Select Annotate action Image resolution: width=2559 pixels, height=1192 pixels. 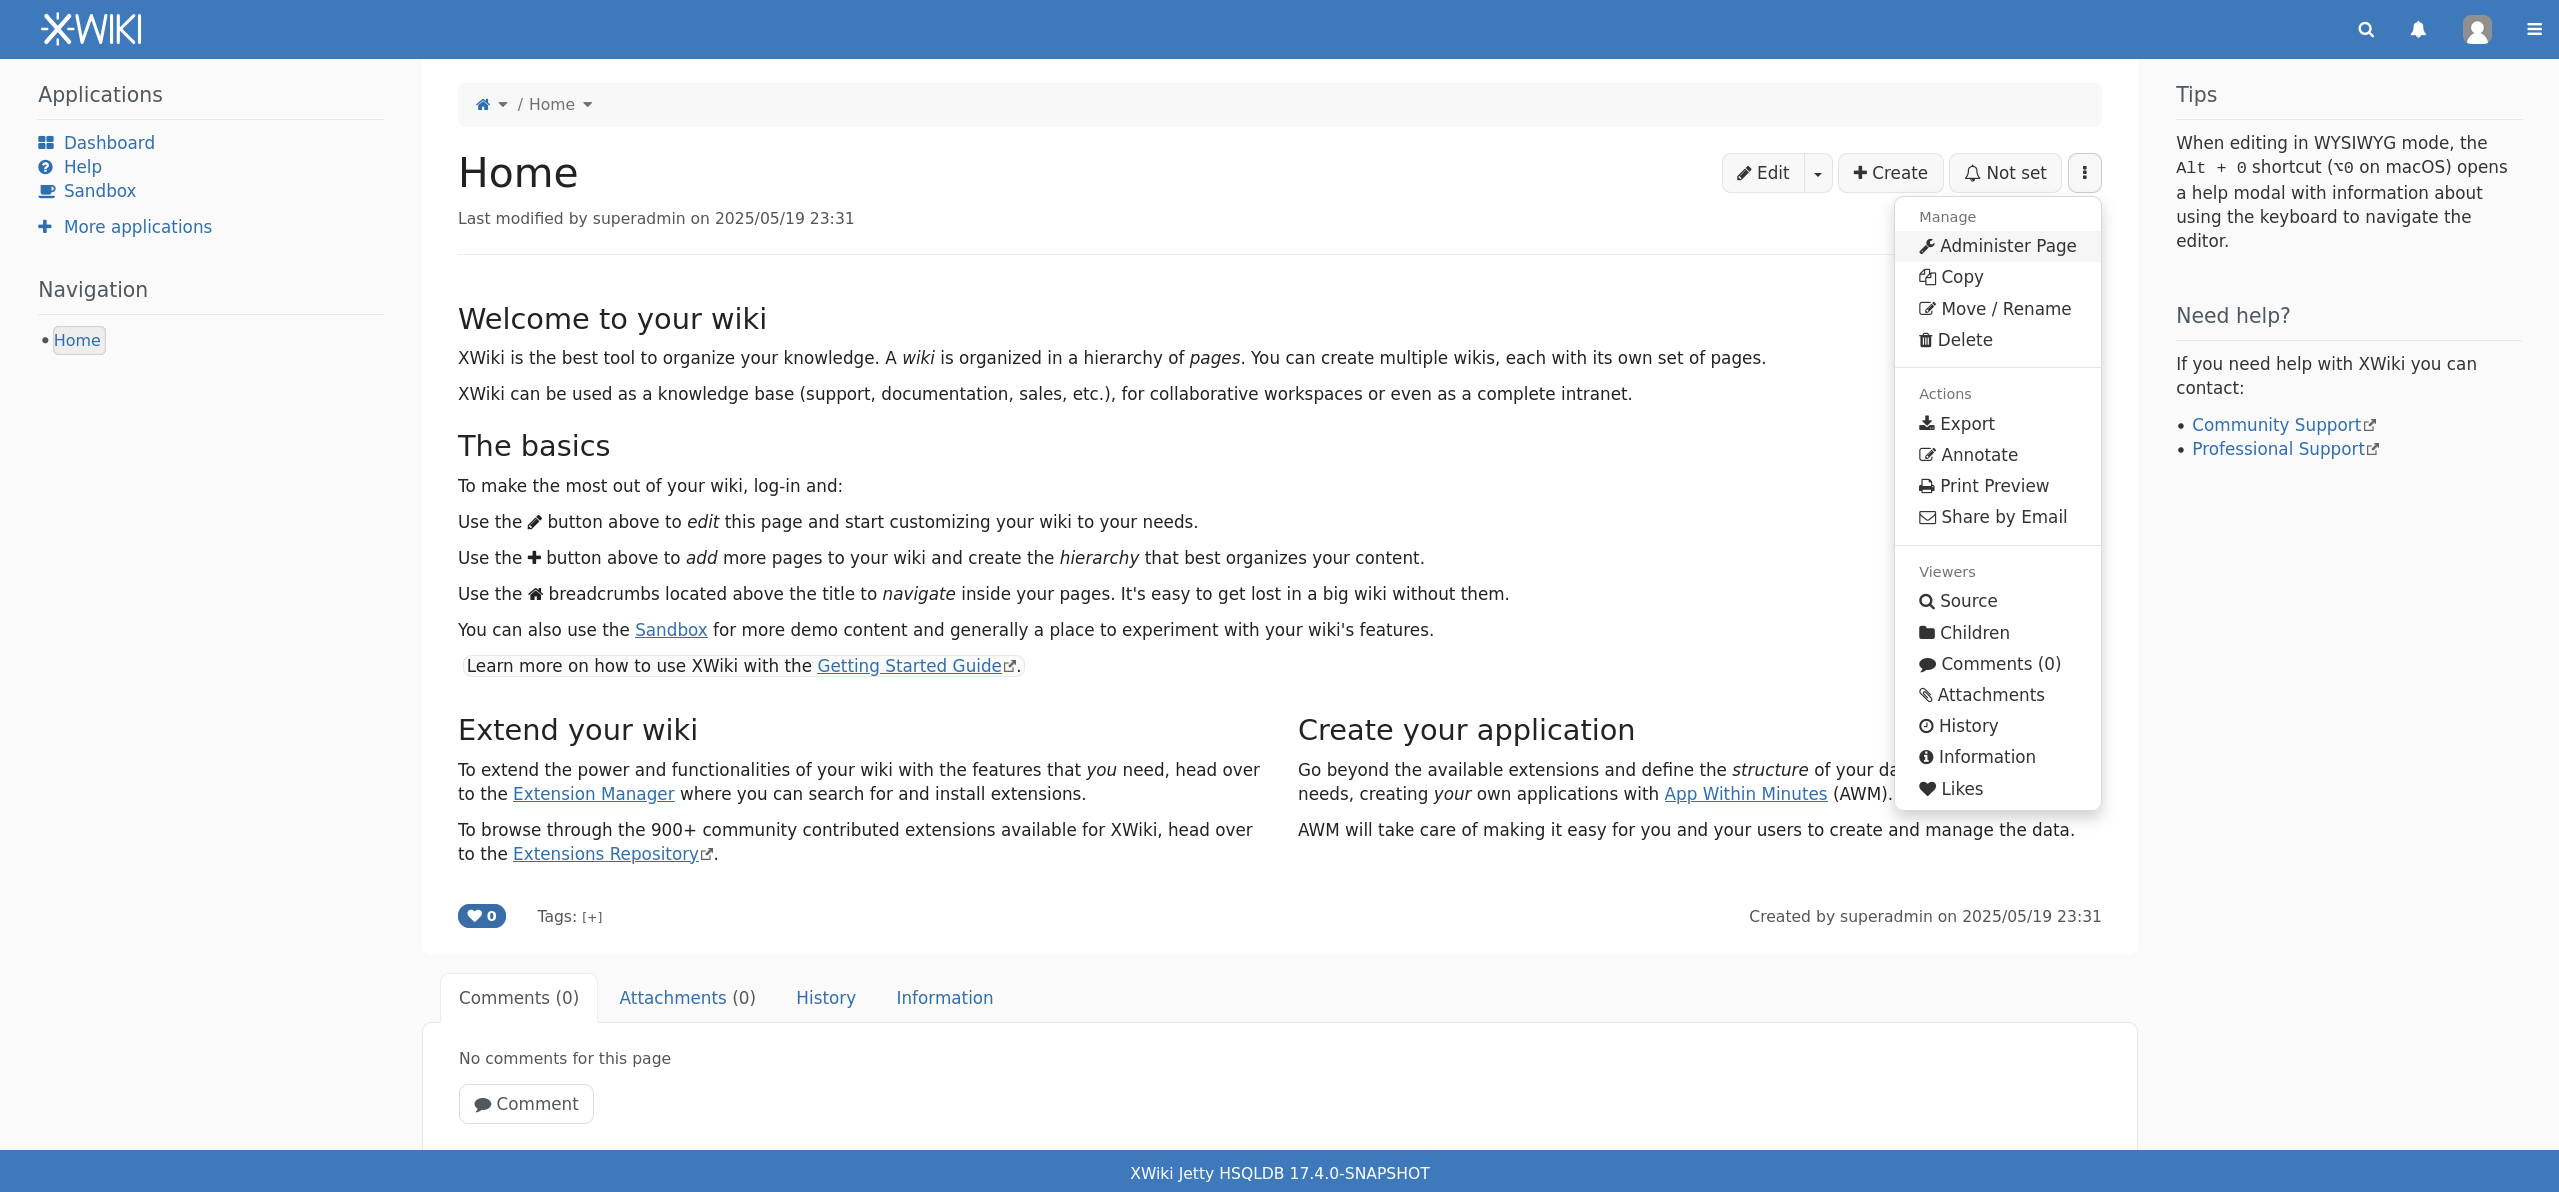(x=1997, y=455)
